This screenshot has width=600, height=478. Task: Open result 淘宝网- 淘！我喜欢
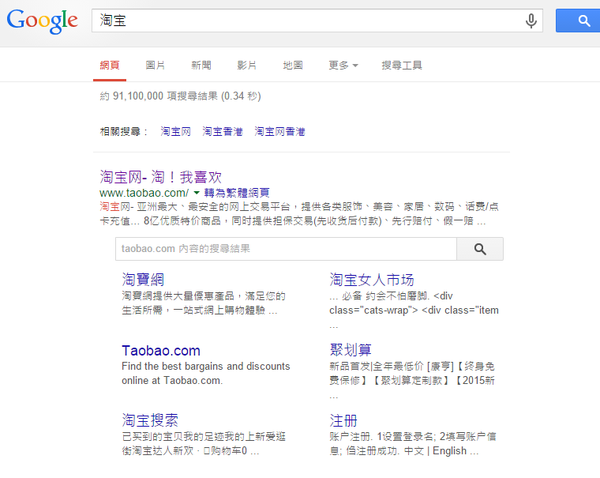tap(161, 177)
